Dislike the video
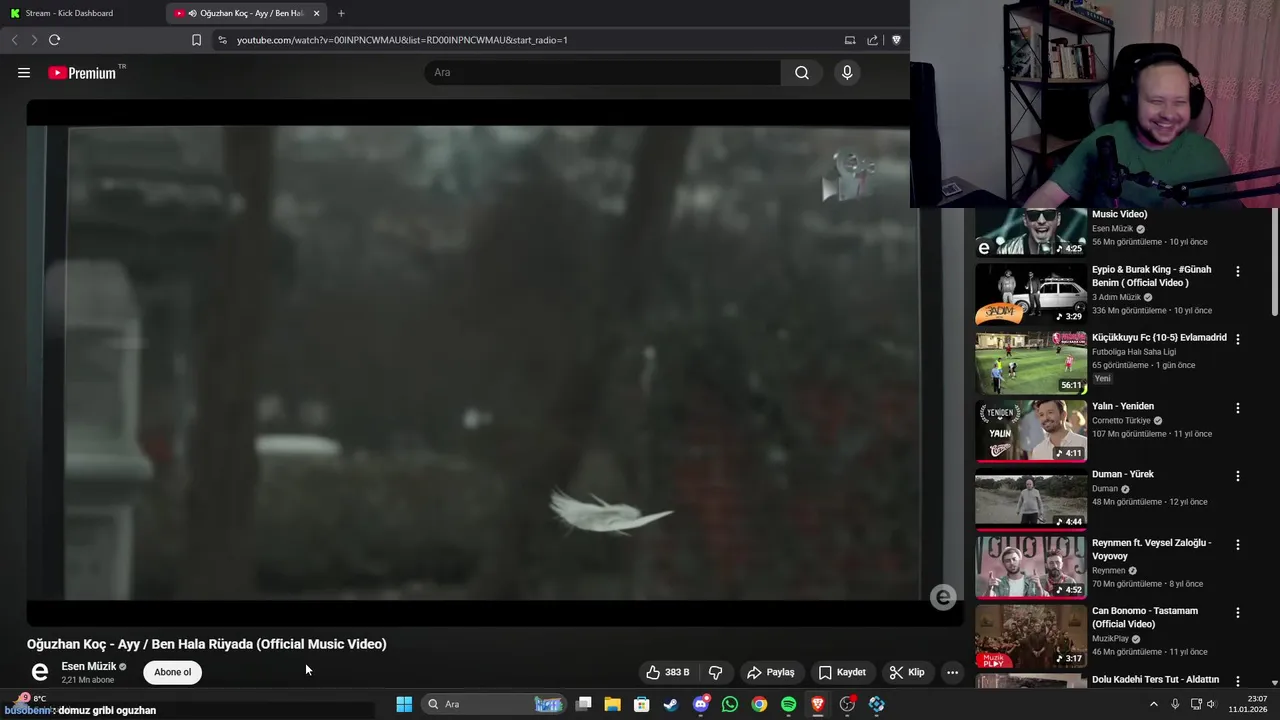This screenshot has height=720, width=1280. tap(716, 672)
